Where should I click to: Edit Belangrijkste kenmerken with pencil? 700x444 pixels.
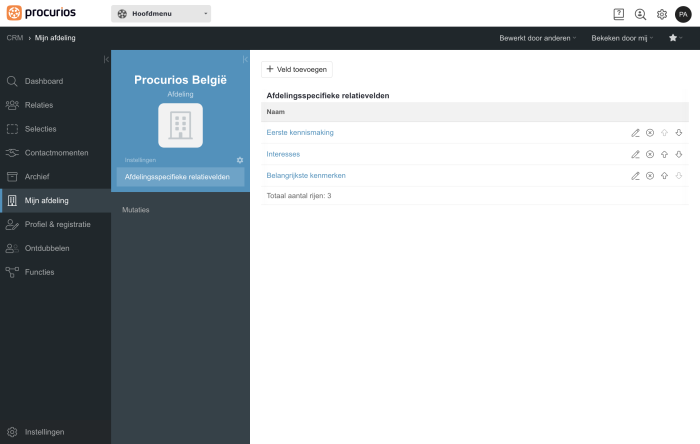(635, 176)
